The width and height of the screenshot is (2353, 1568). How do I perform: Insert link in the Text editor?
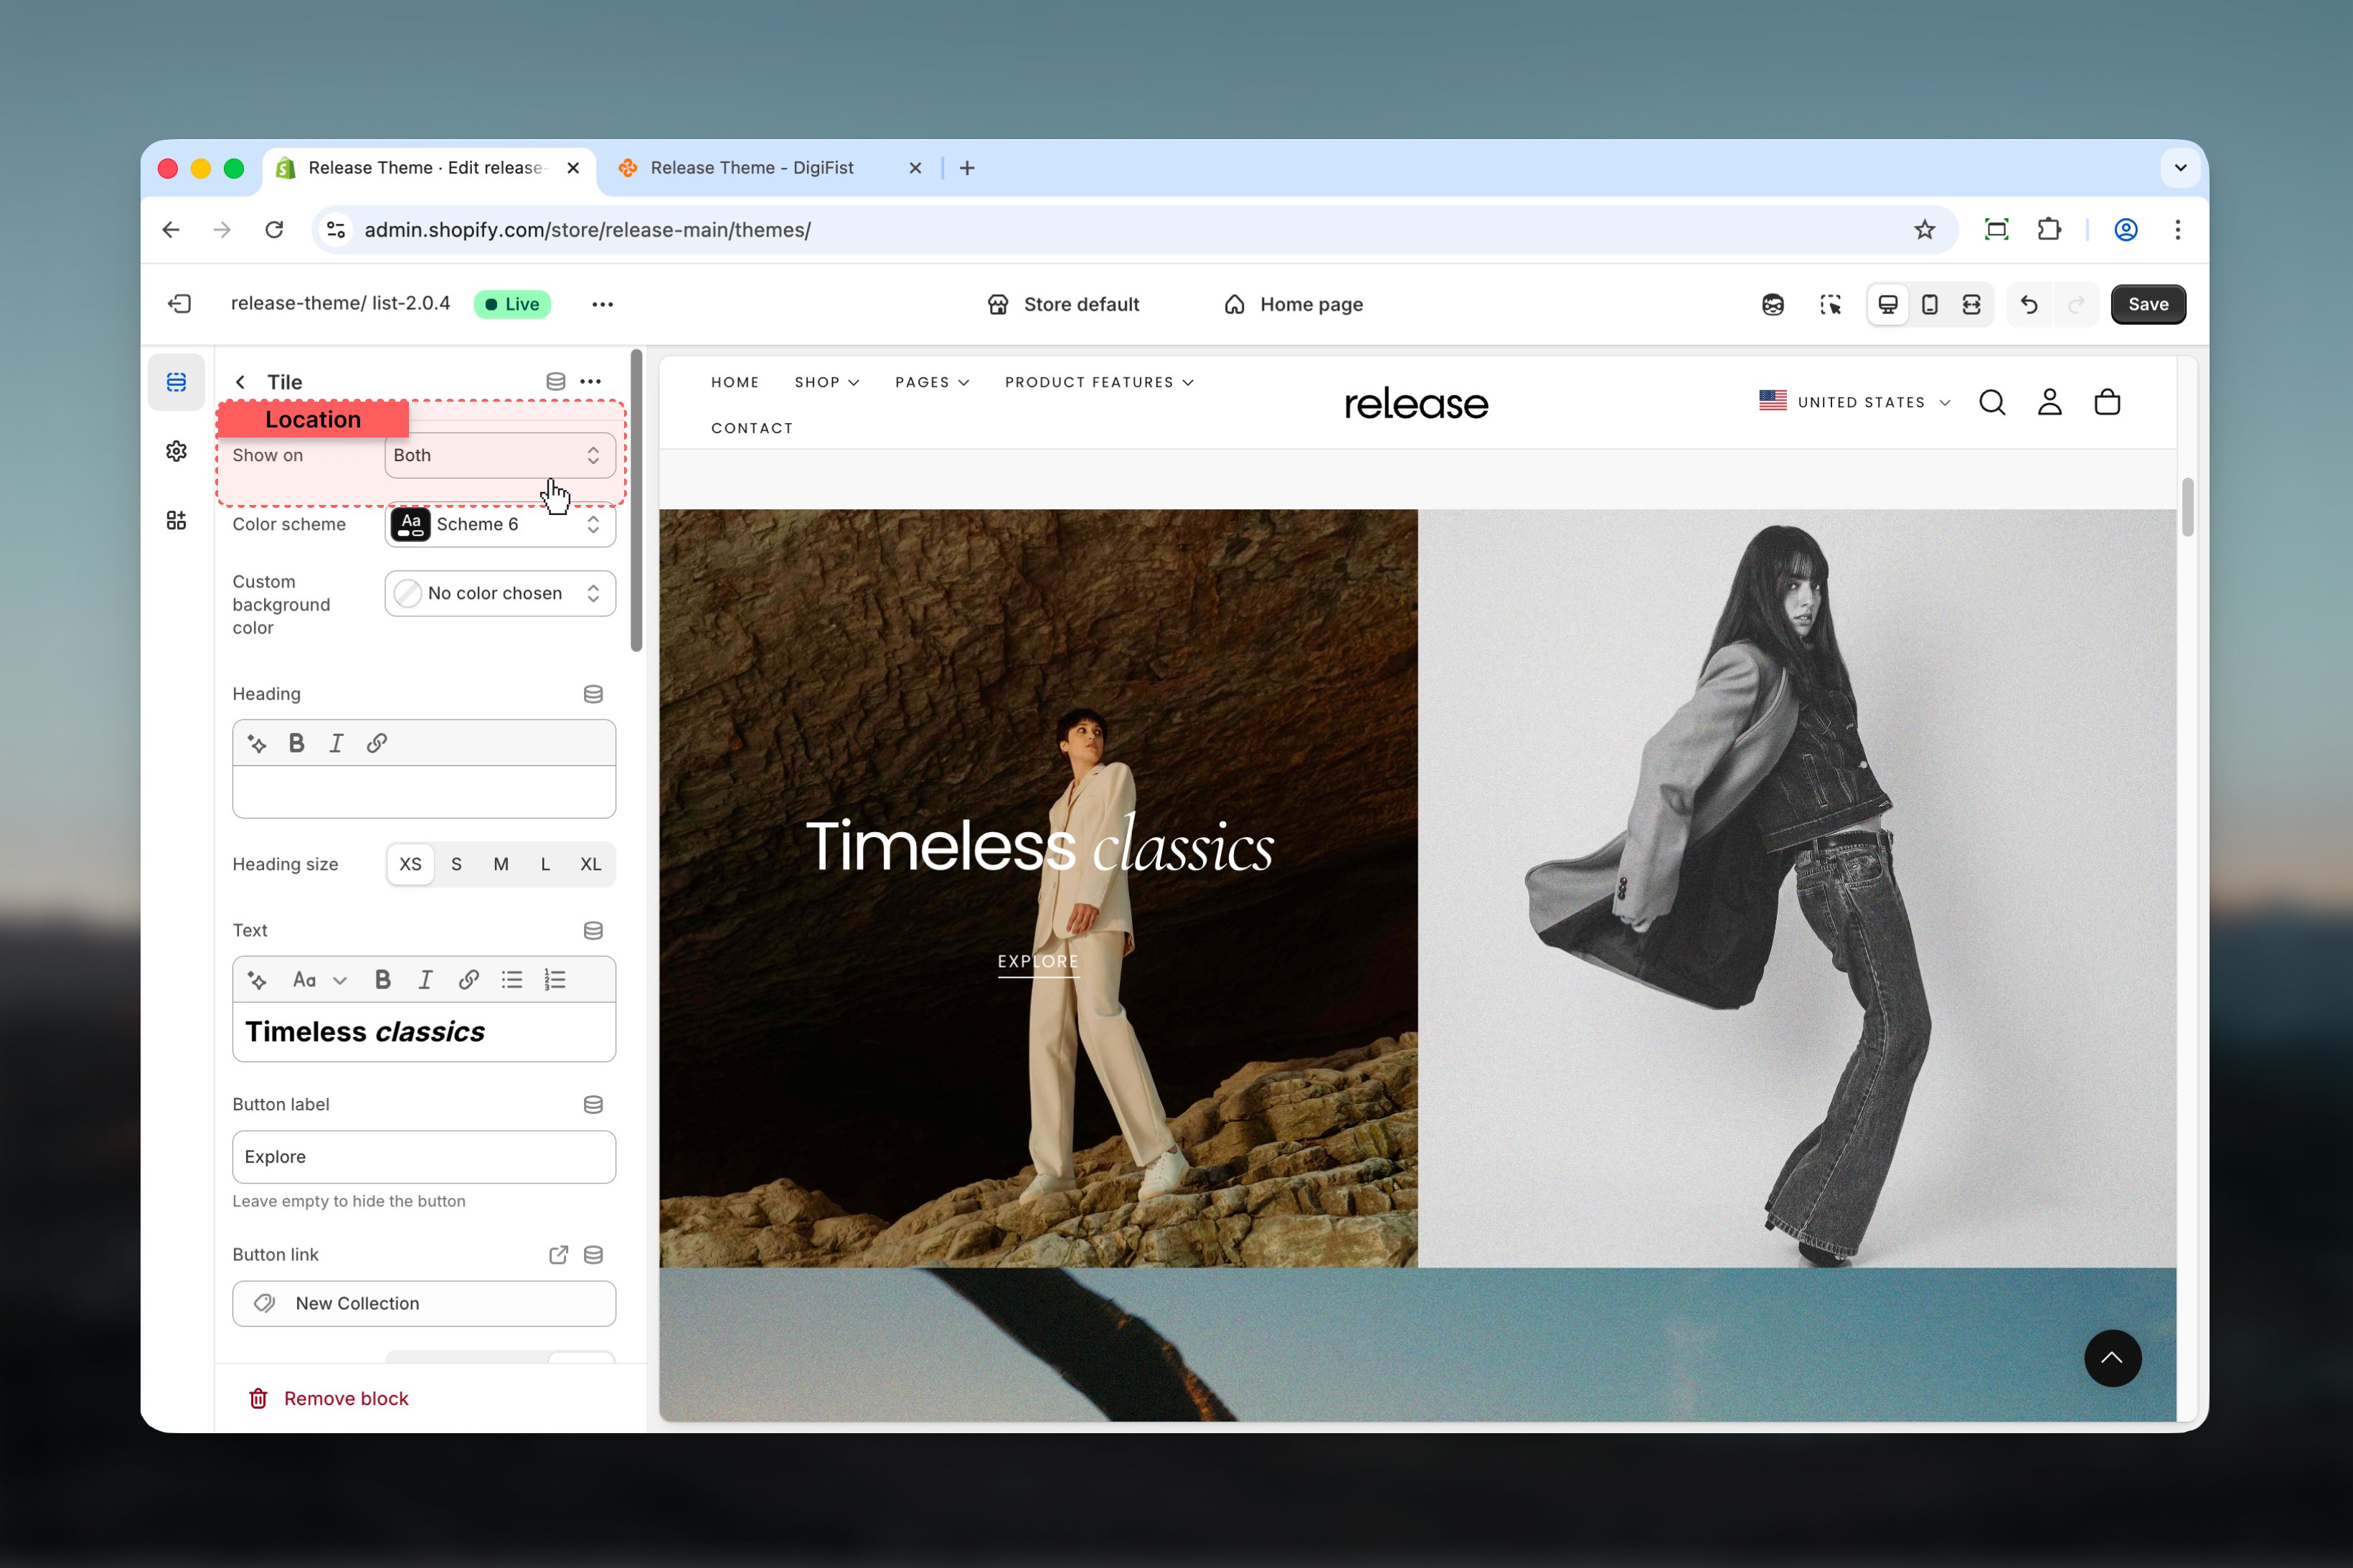point(468,980)
